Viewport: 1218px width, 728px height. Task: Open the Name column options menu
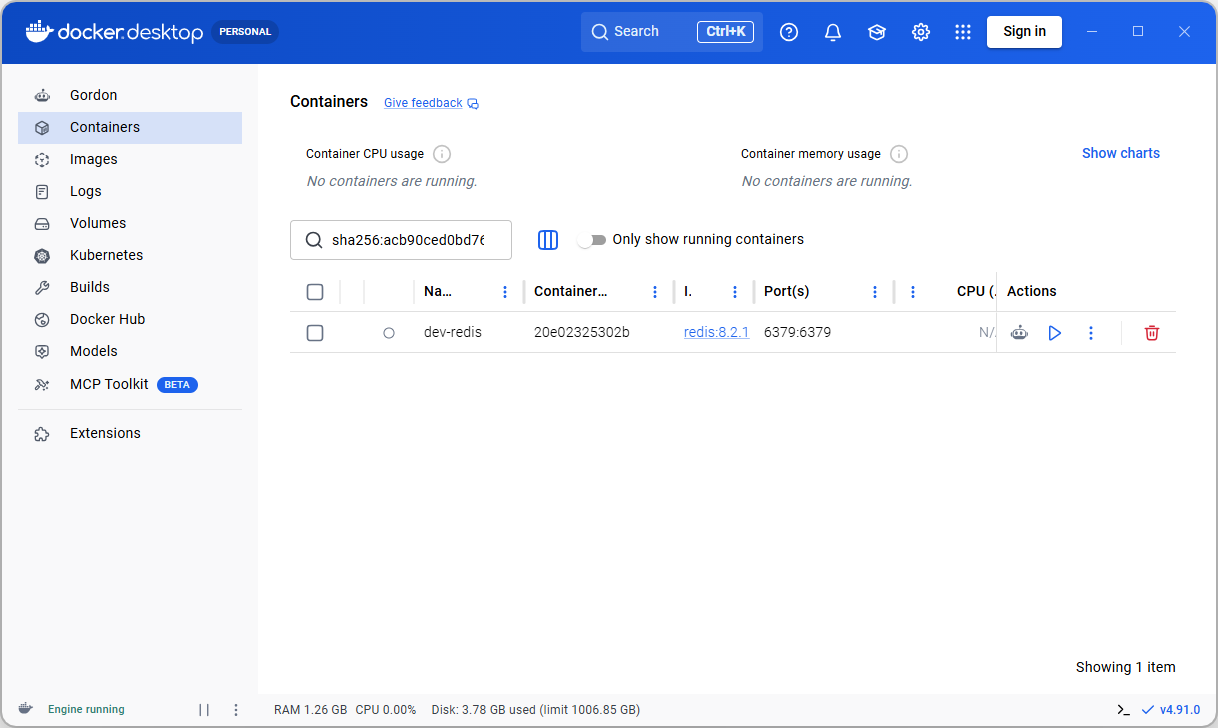point(505,292)
